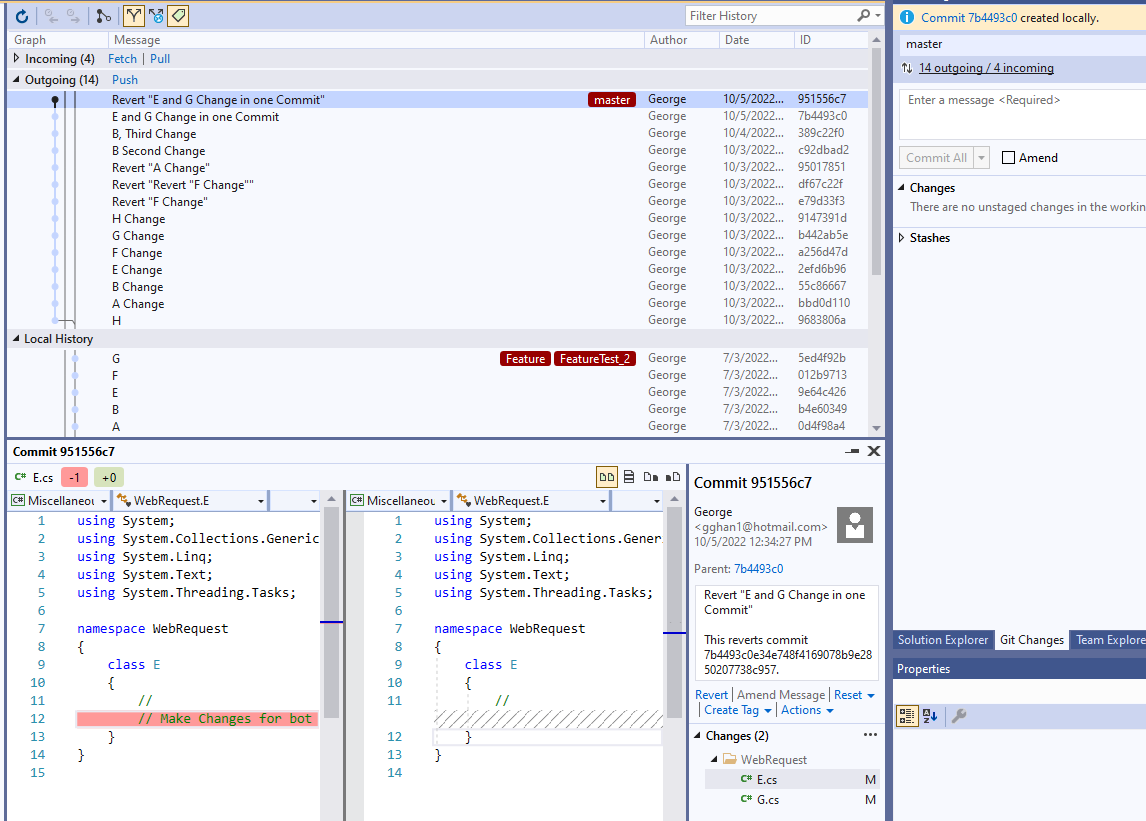1146x821 pixels.
Task: Click the Push link
Action: click(125, 80)
